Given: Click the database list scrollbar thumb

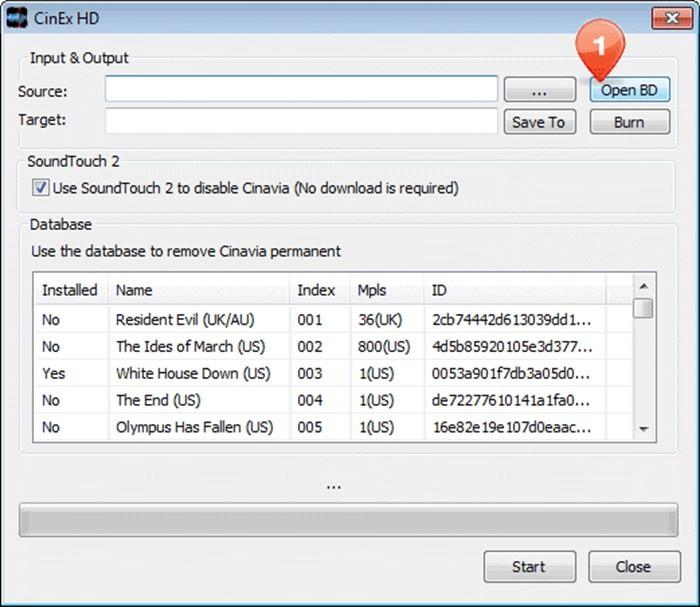Looking at the screenshot, I should point(643,308).
